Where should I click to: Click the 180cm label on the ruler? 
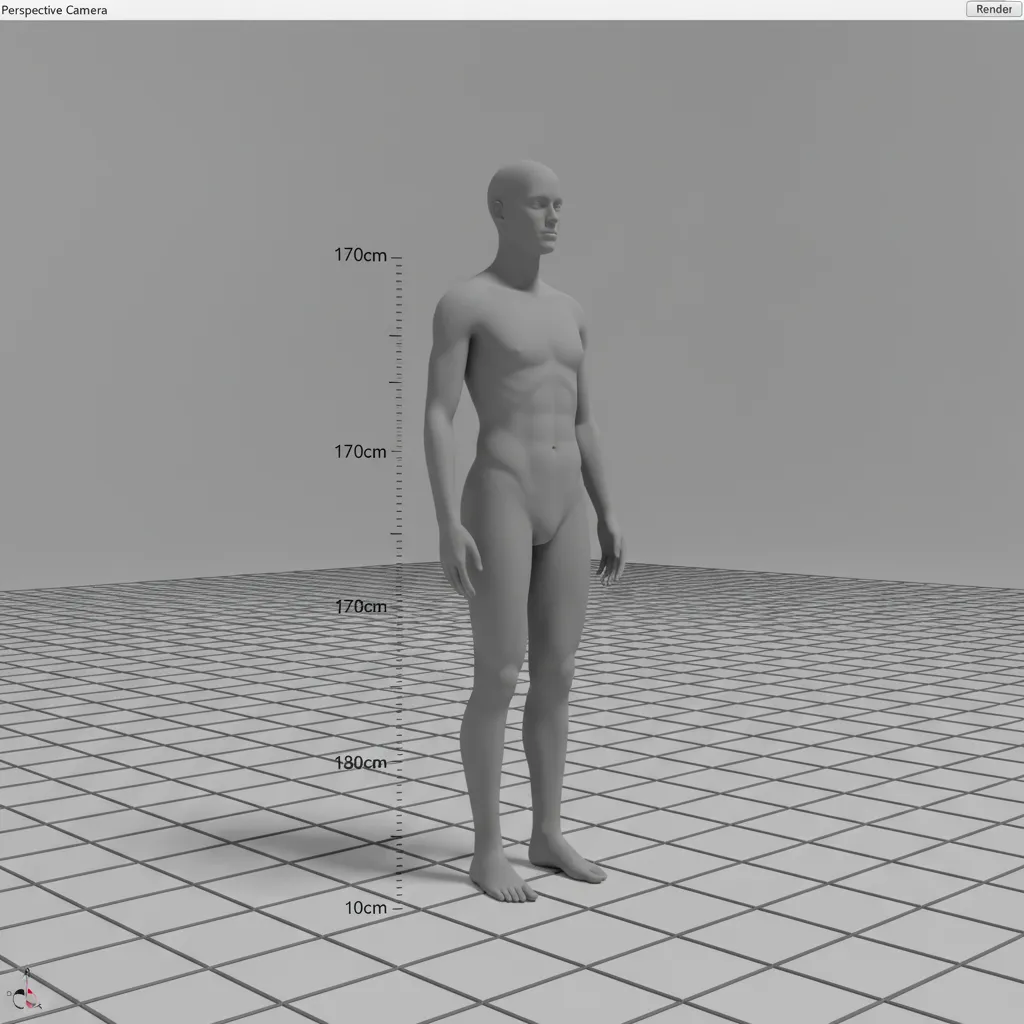point(362,762)
